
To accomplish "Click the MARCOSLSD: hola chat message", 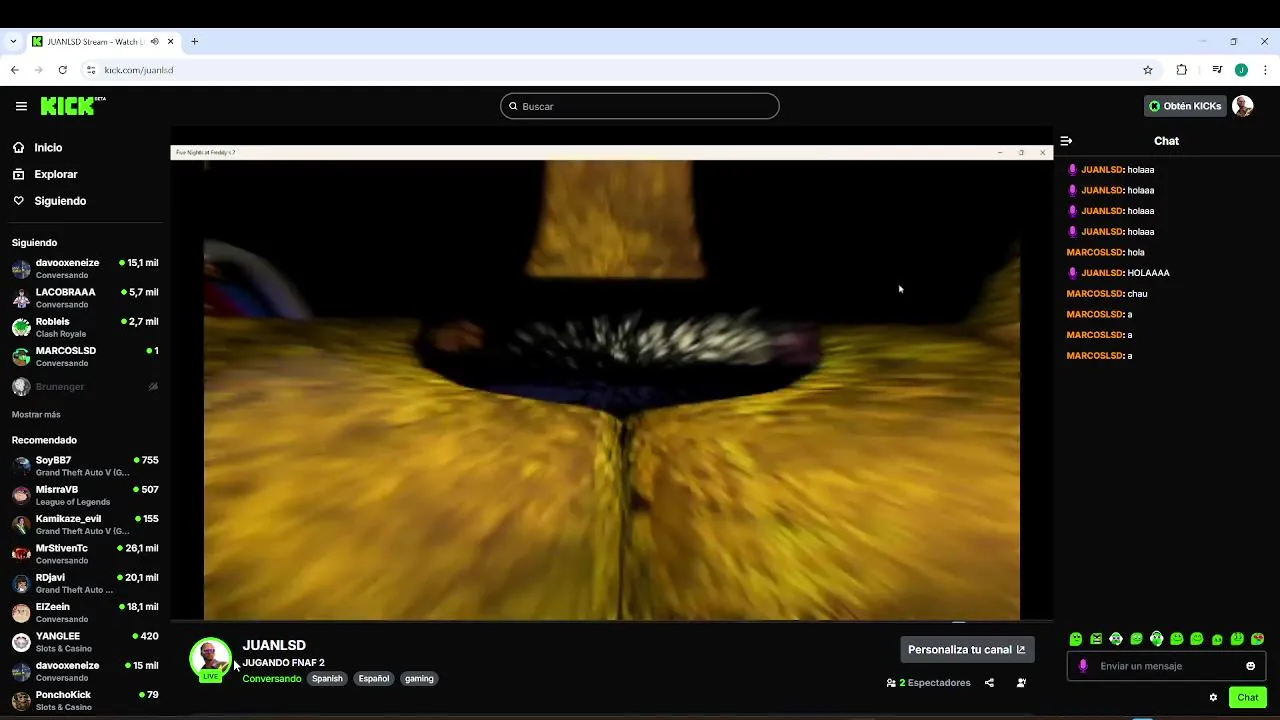I will [1106, 252].
